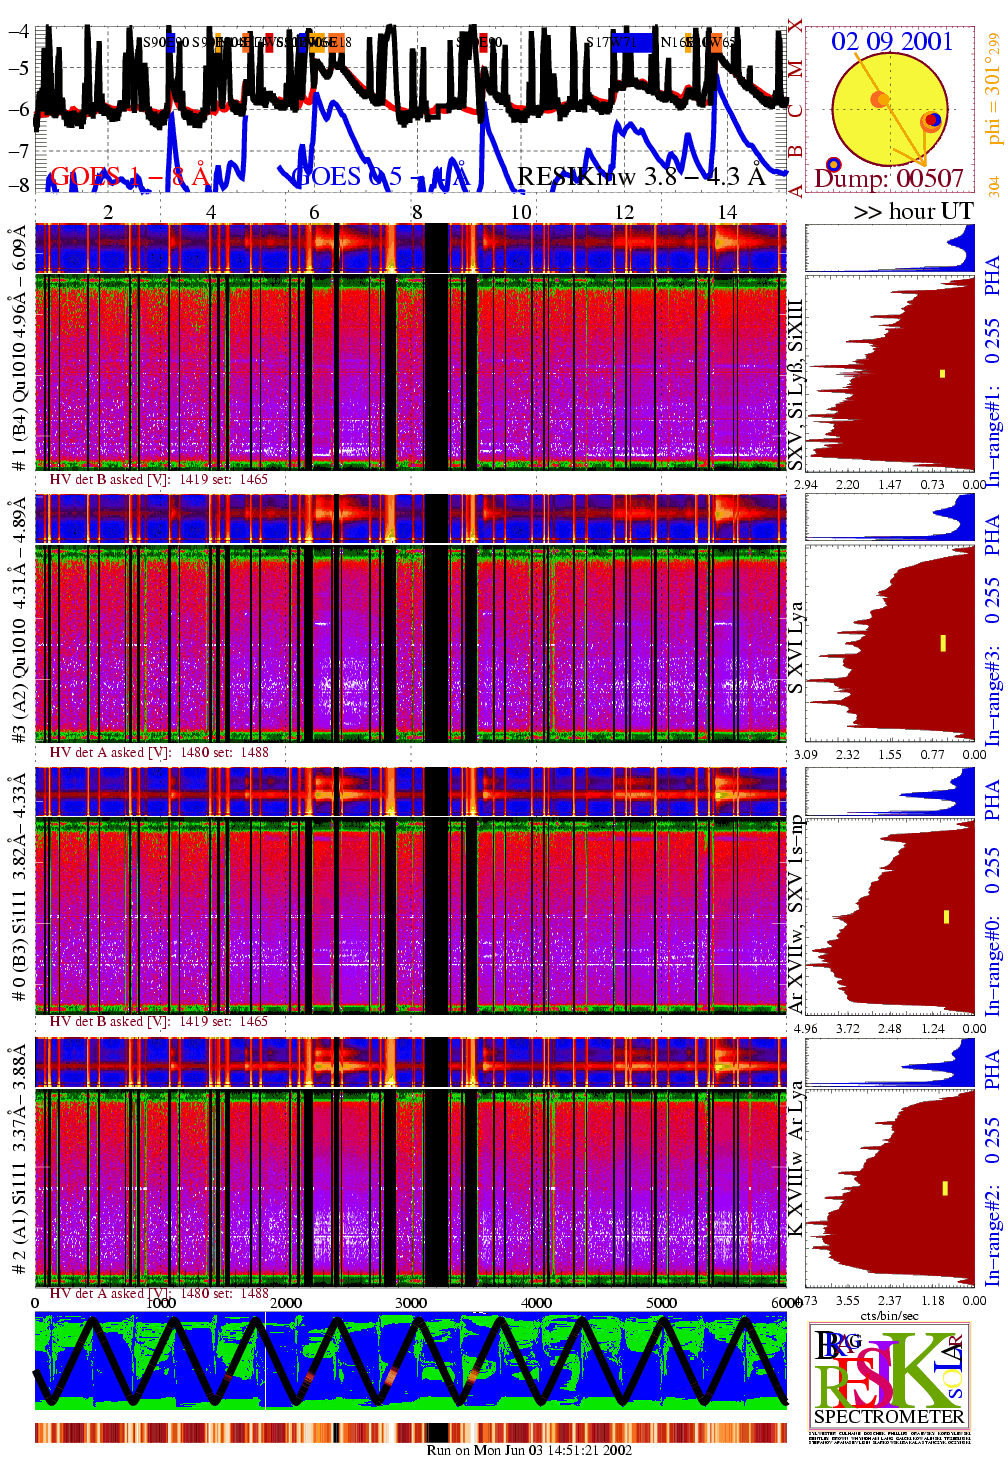Click the yellow in-range marker in channel #0 spectrum
This screenshot has width=1008, height=1468.
(946, 916)
